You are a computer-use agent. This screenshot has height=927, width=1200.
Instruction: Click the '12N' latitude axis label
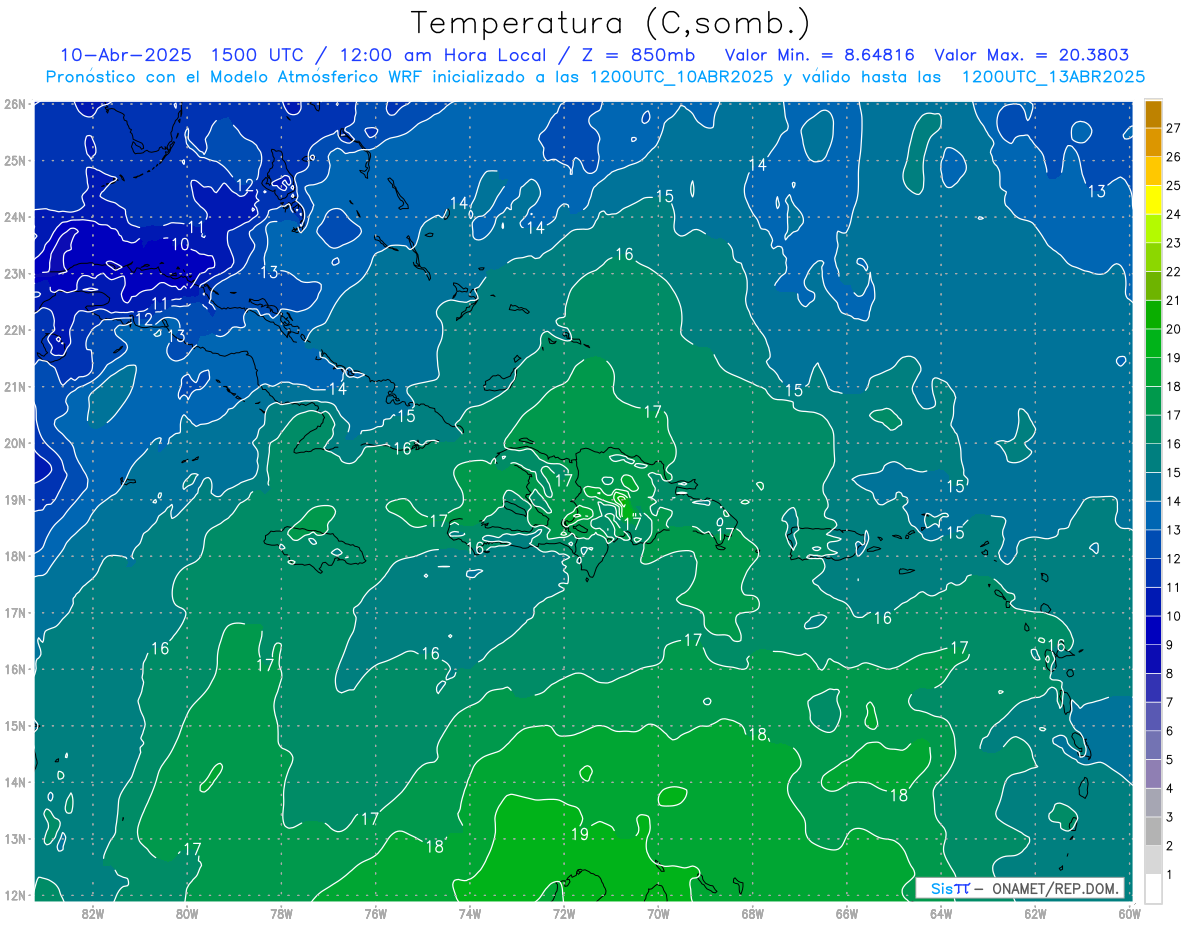tap(14, 895)
